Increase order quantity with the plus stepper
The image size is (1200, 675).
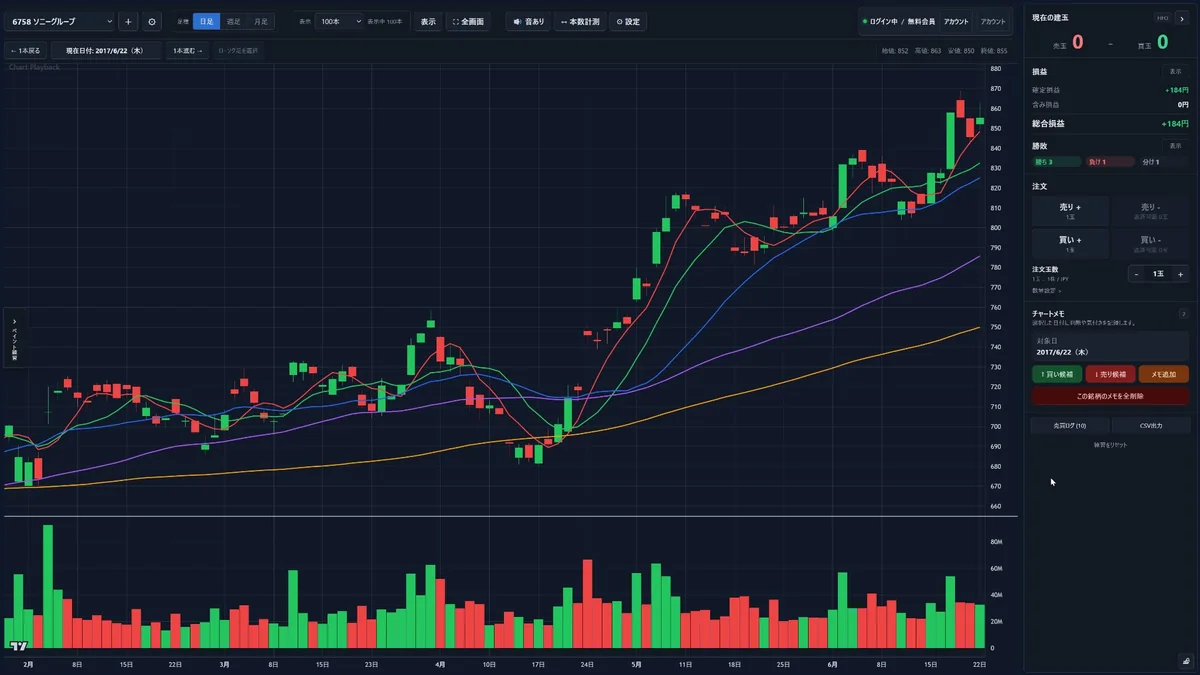coord(1180,274)
